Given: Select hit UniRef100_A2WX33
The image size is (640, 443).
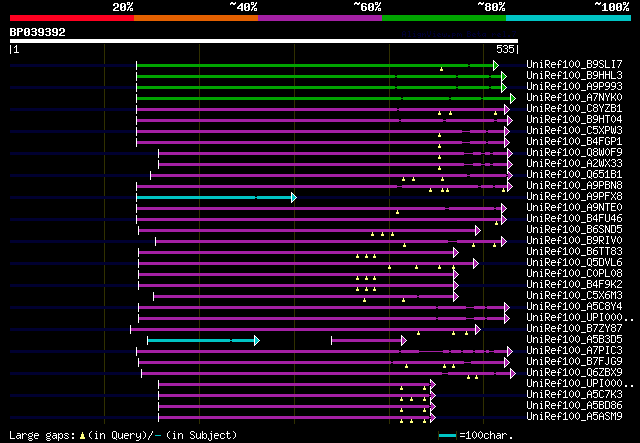Looking at the screenshot, I should click(574, 164).
